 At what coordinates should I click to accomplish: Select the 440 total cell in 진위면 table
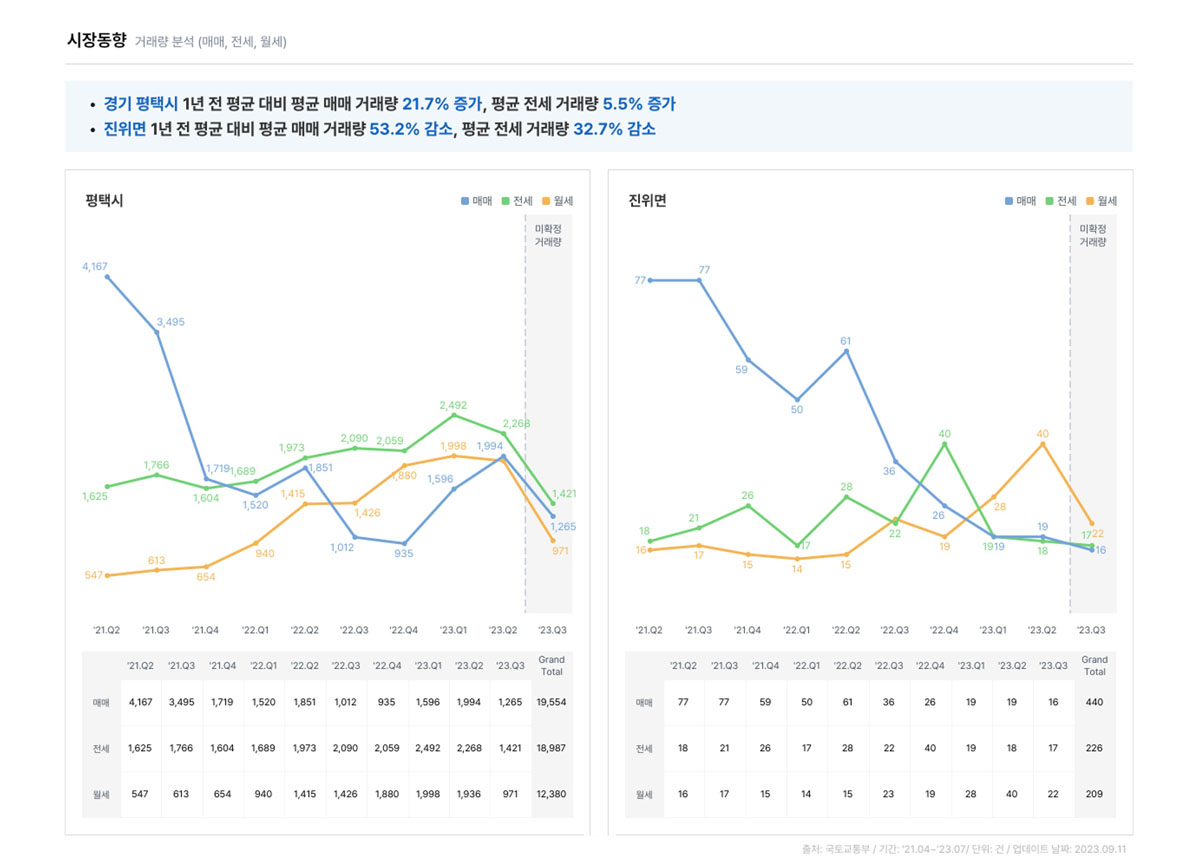pyautogui.click(x=1094, y=703)
